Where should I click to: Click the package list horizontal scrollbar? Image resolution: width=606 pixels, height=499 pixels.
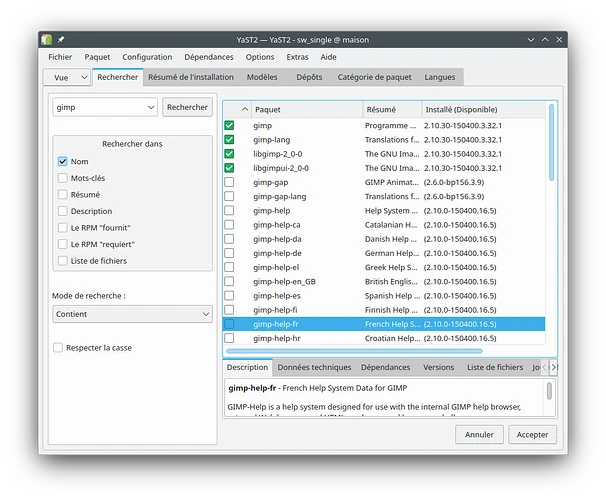(x=354, y=351)
